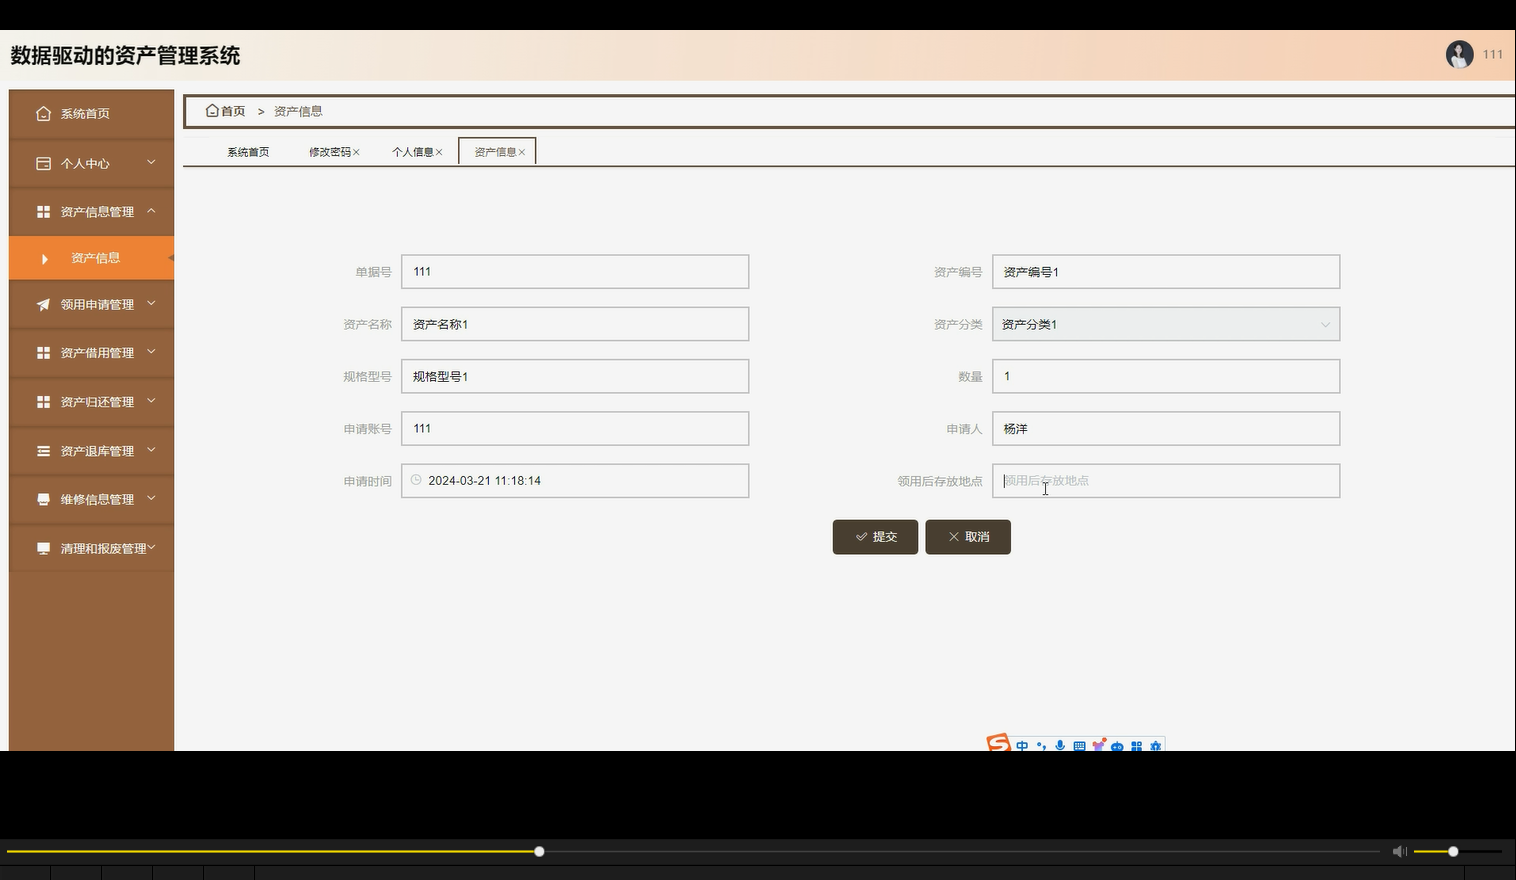The image size is (1516, 880).
Task: Click the IME skin shirt icon
Action: (1098, 745)
